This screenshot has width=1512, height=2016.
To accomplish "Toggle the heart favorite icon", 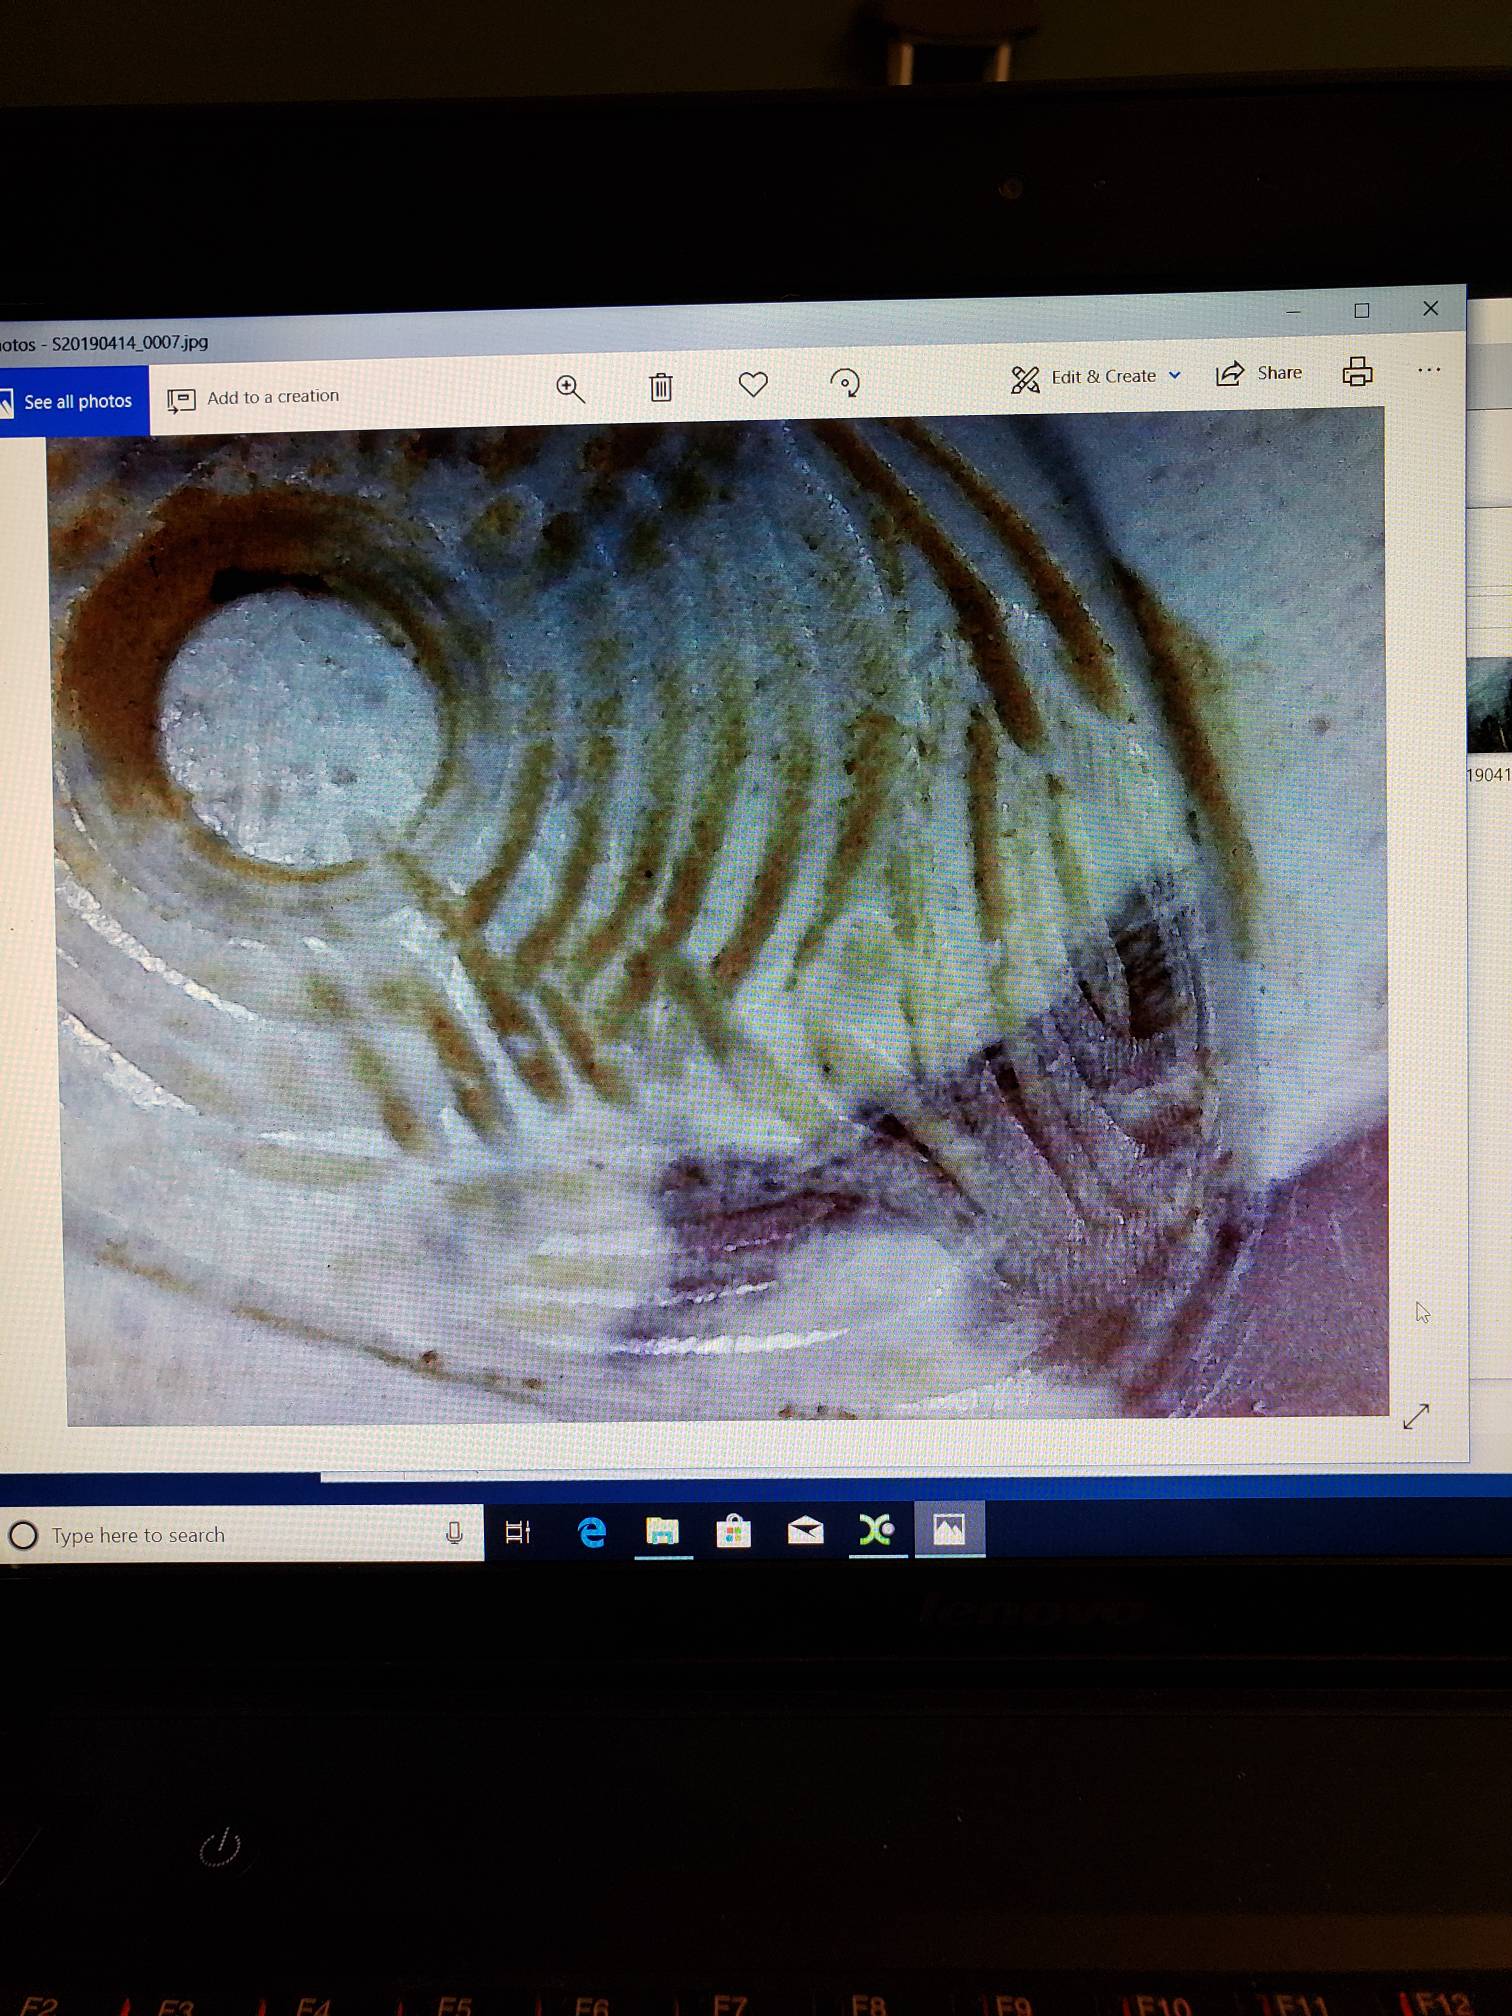I will (753, 384).
